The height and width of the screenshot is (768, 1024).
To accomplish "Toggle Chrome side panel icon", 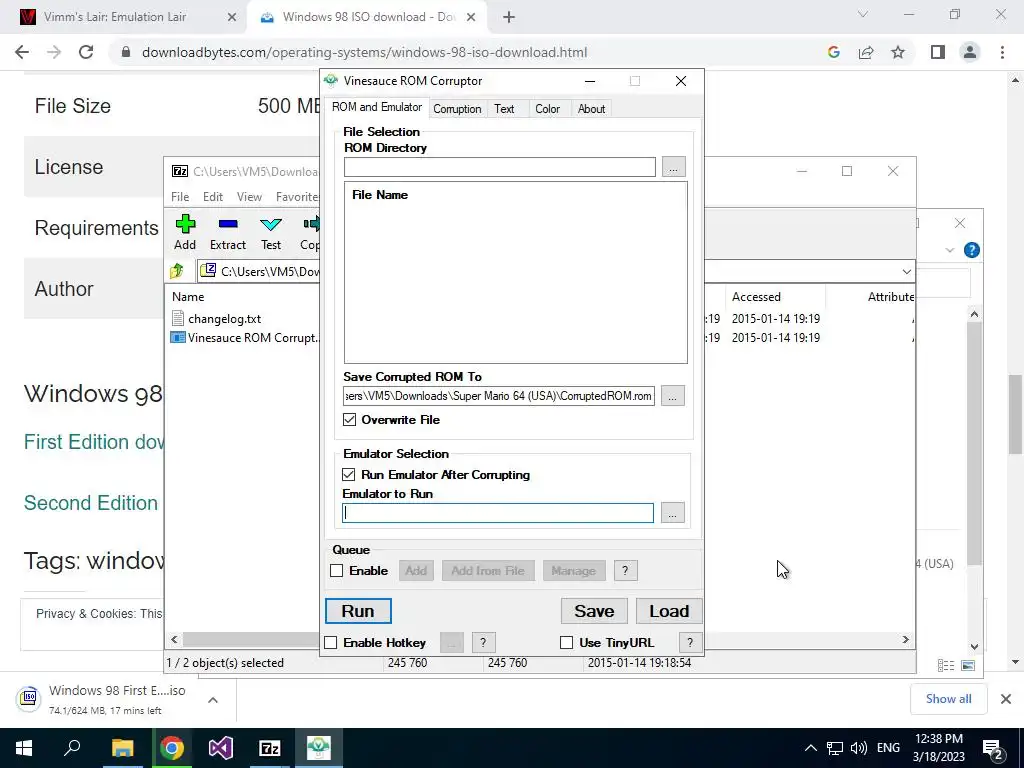I will [938, 52].
